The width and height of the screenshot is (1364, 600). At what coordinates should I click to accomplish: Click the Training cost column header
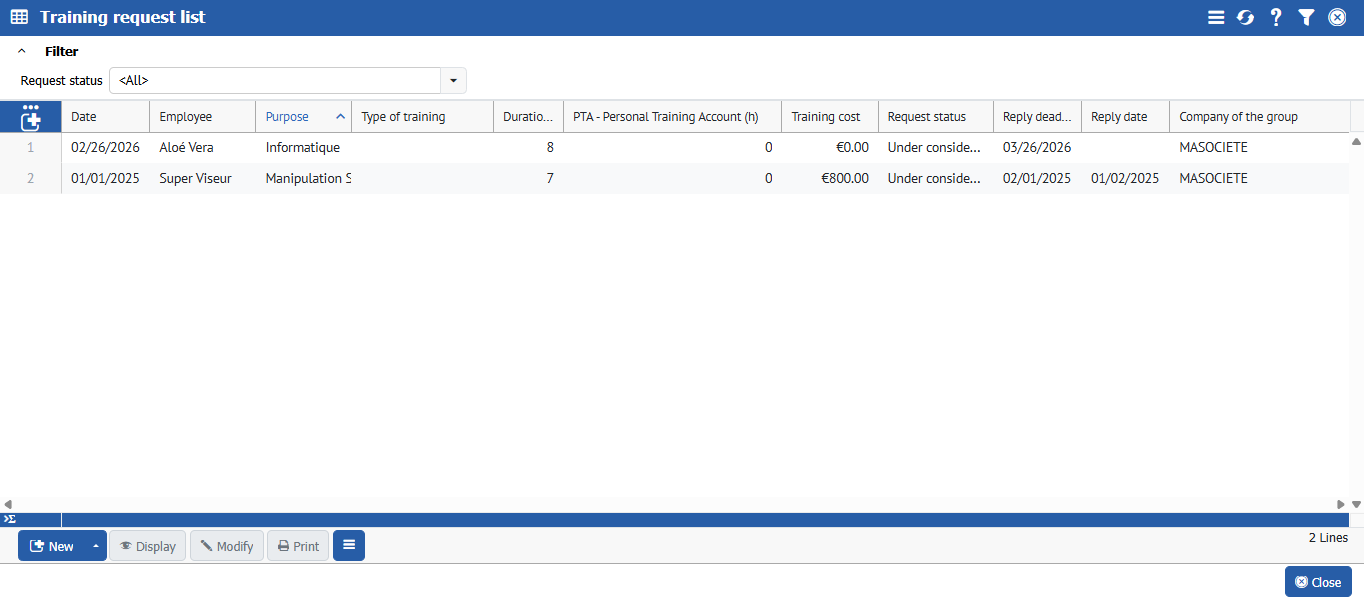pyautogui.click(x=828, y=117)
